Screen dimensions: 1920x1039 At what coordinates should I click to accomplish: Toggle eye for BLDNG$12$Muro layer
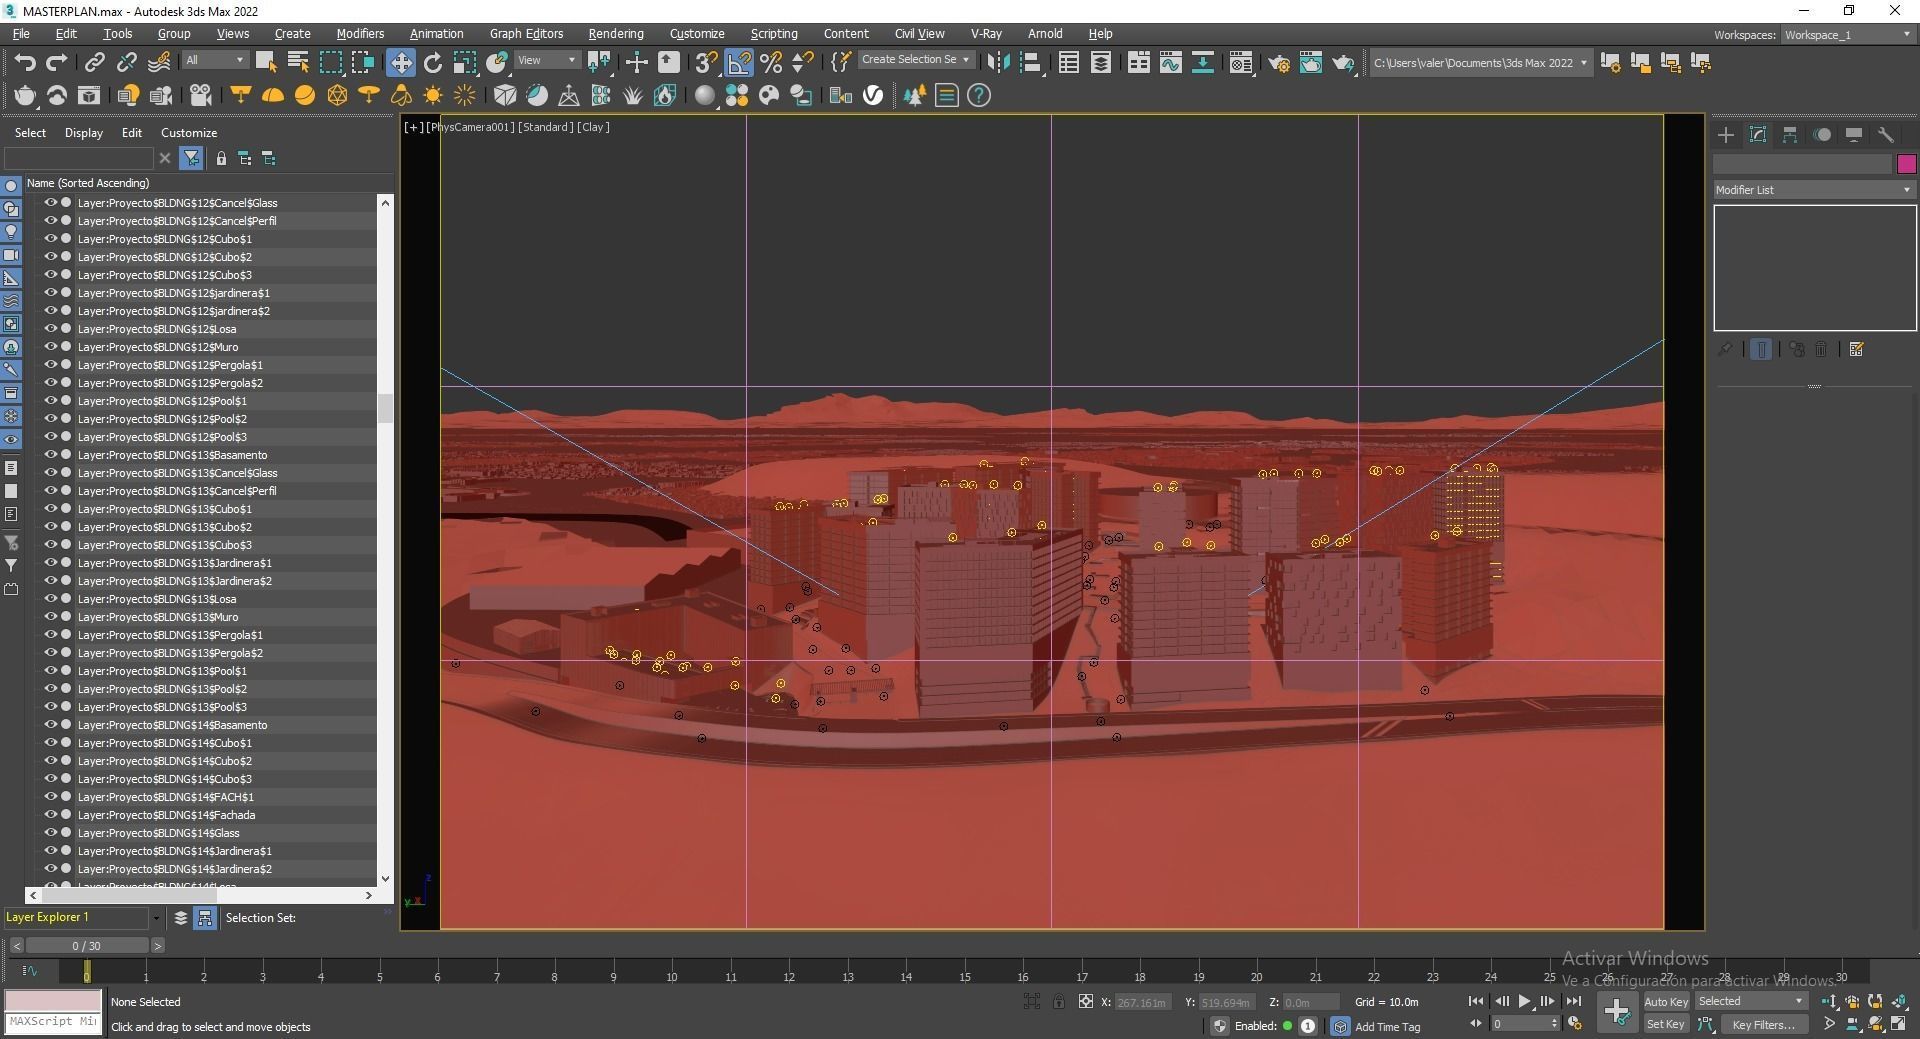pos(50,346)
